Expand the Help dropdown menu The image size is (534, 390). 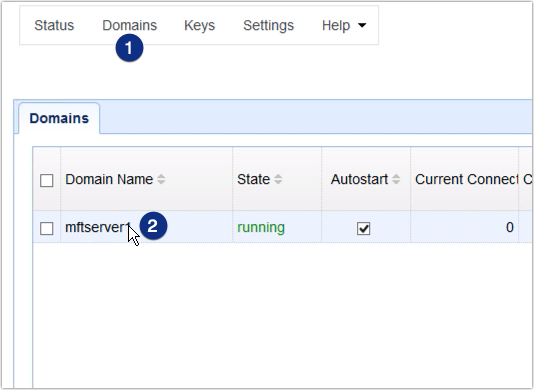pos(344,26)
